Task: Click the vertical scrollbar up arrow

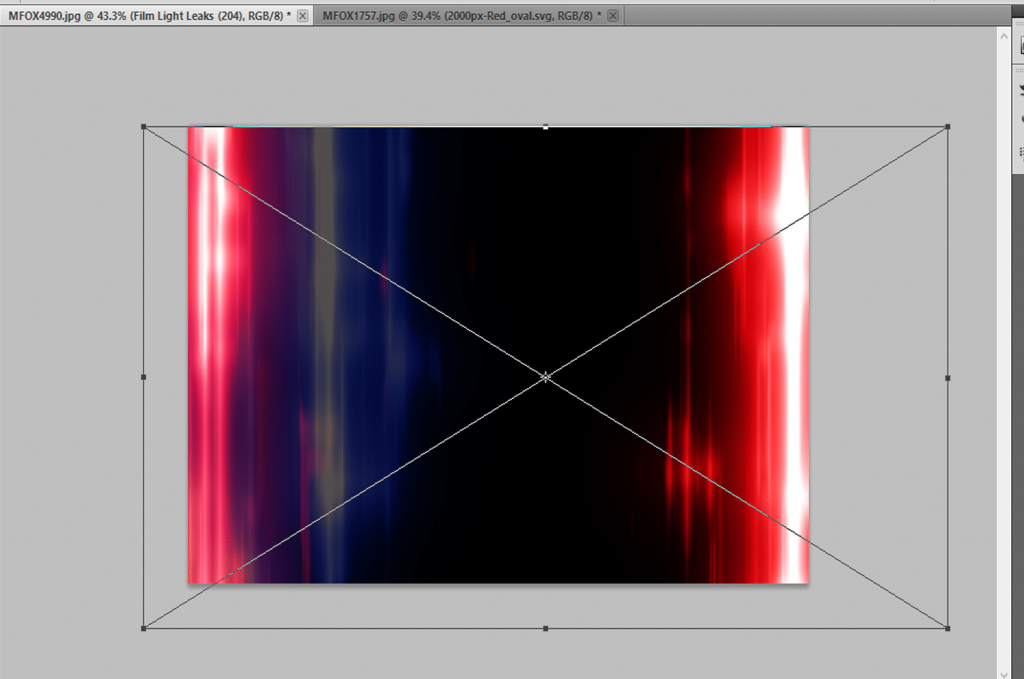Action: point(1004,36)
